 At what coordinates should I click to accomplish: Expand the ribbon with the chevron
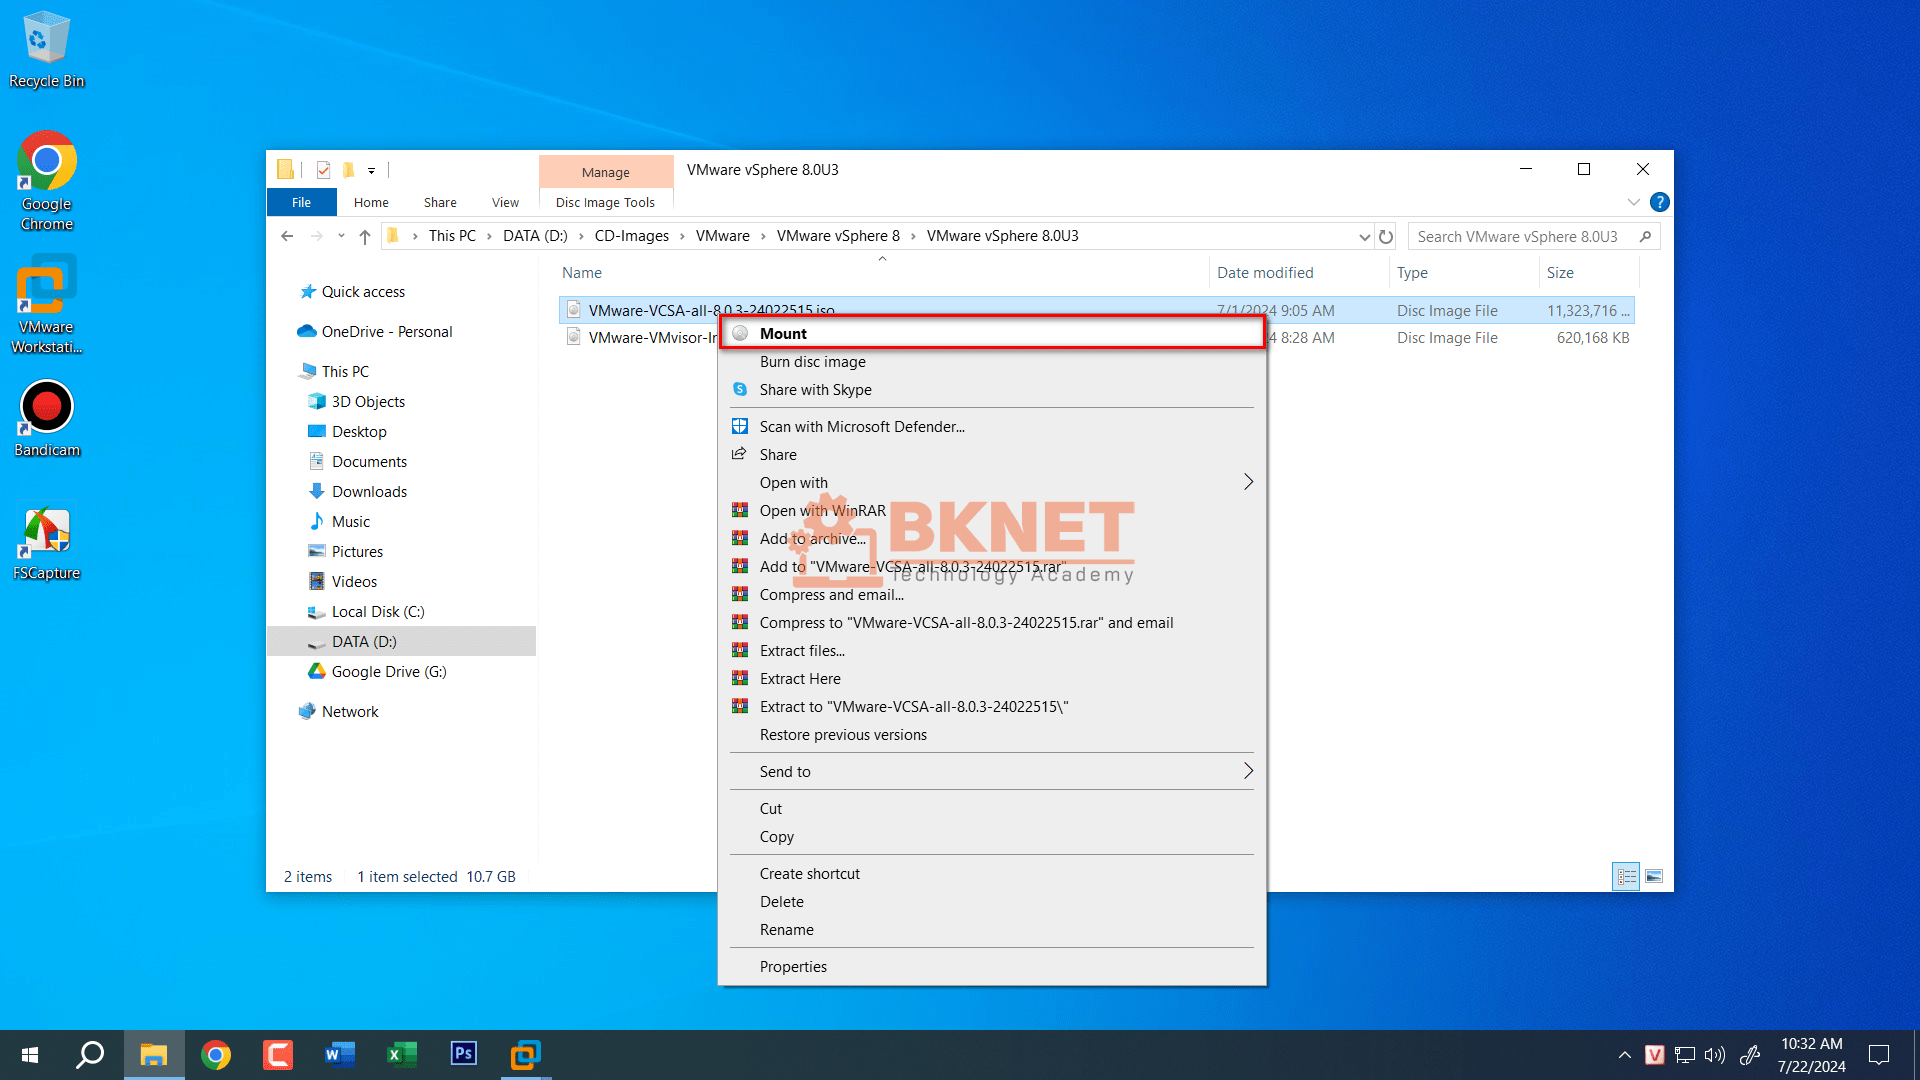tap(1633, 202)
